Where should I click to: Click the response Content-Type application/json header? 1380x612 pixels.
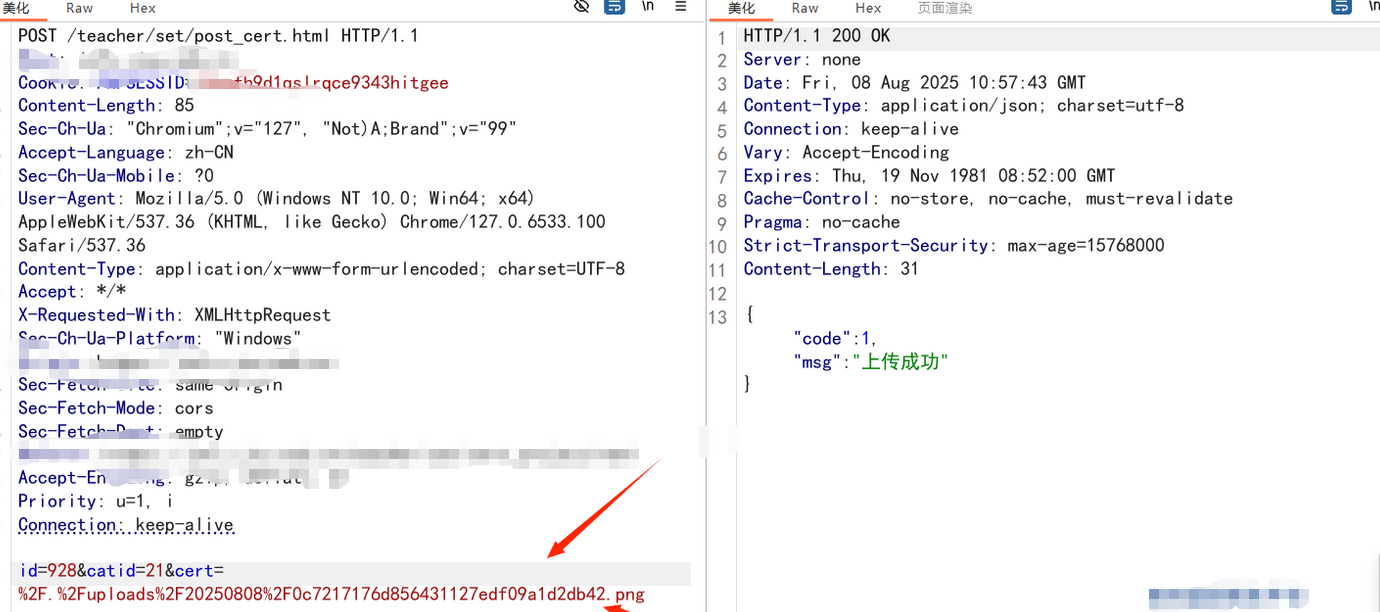tap(964, 106)
